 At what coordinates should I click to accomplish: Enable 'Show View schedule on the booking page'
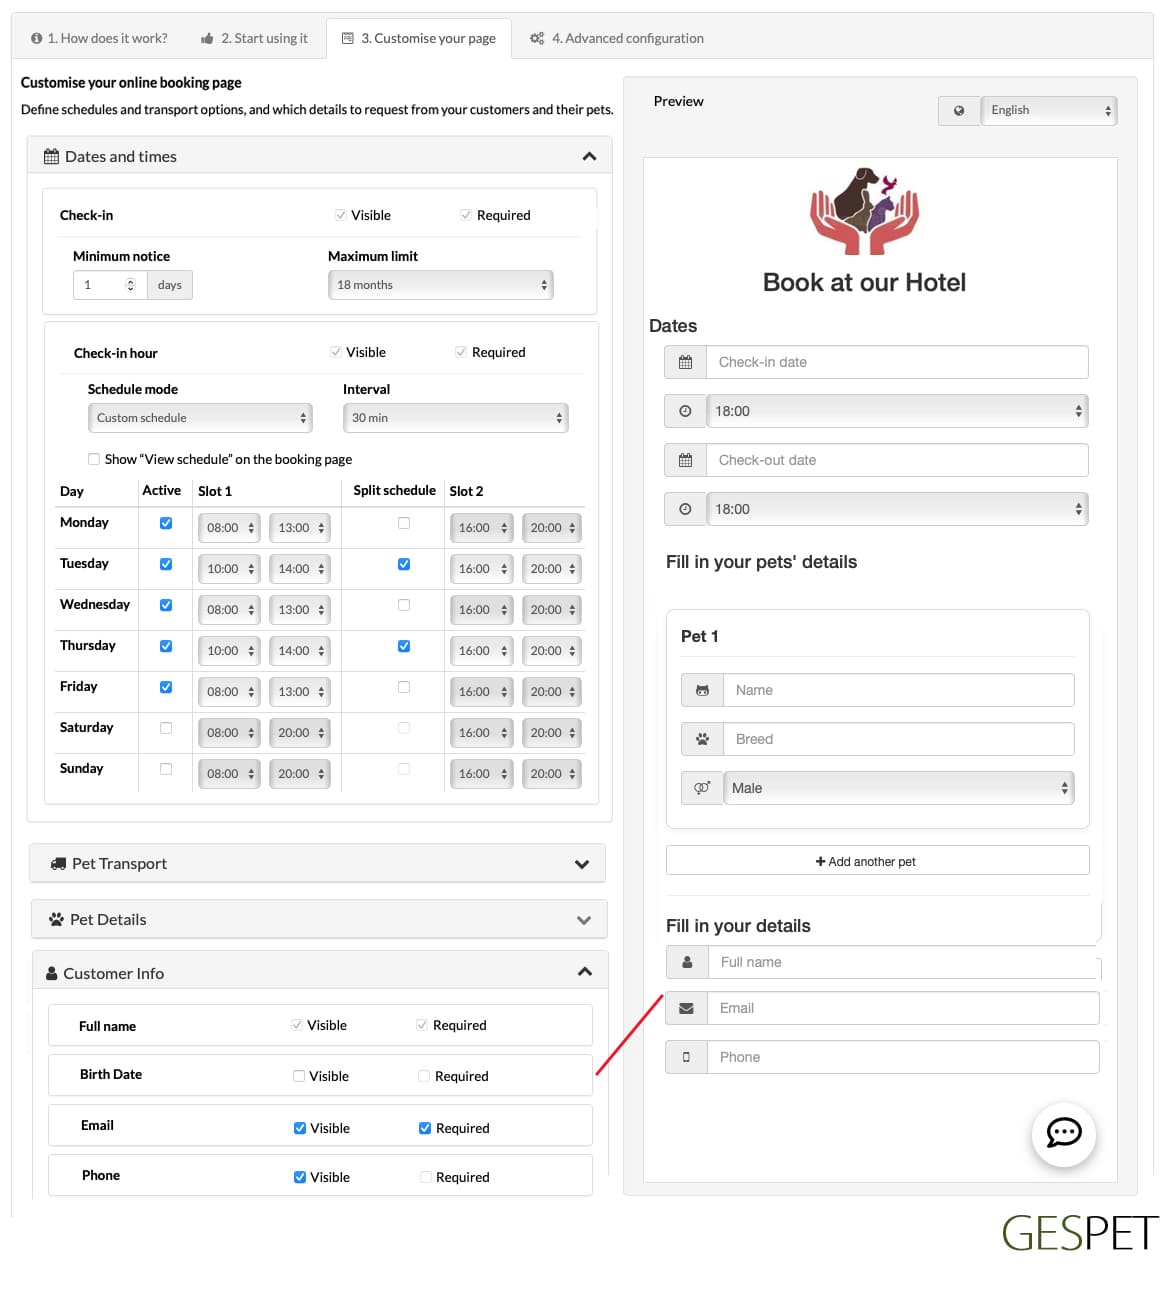tap(94, 459)
